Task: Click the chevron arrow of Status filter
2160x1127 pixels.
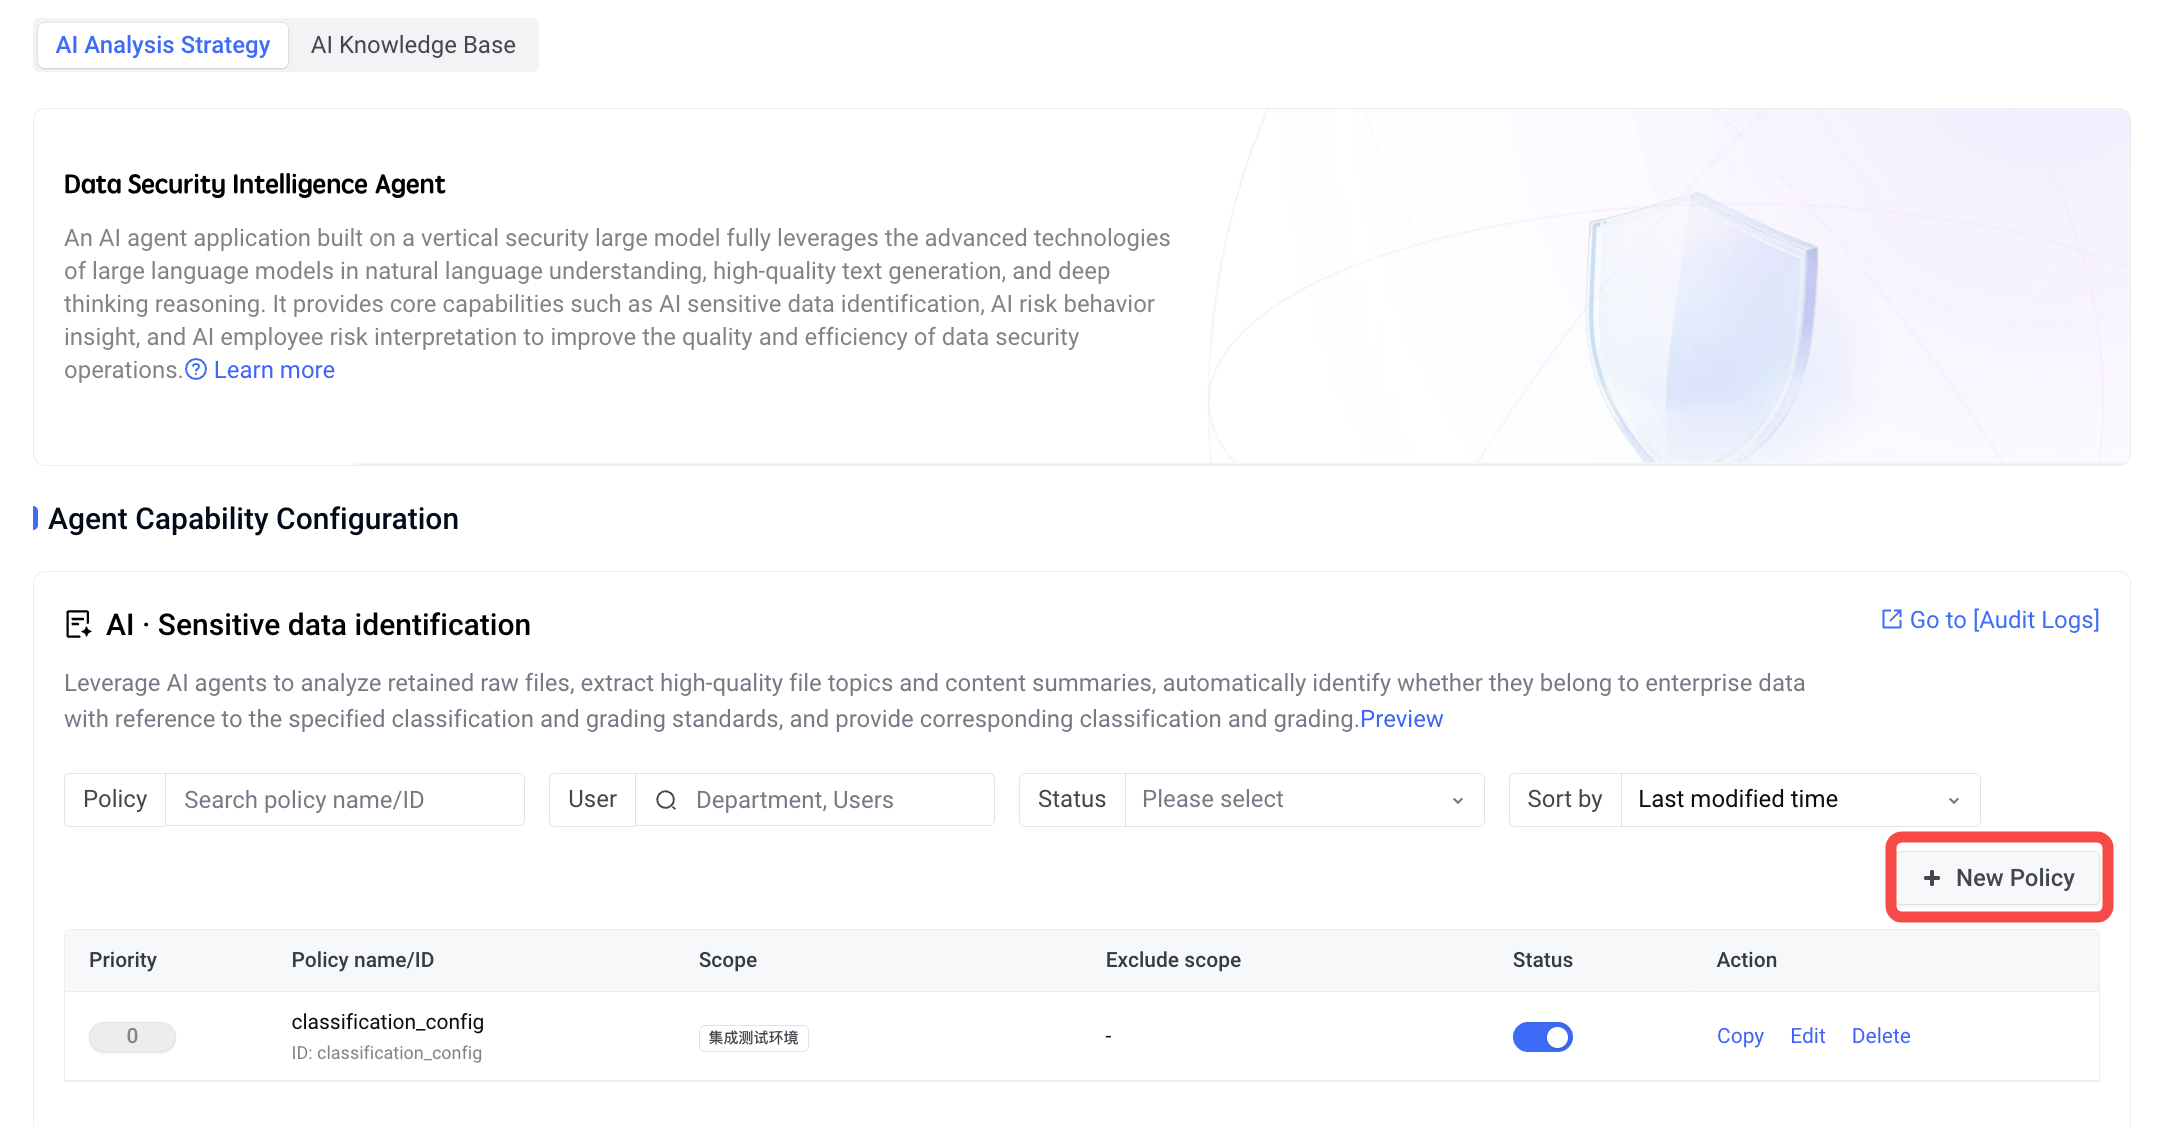Action: 1458,800
